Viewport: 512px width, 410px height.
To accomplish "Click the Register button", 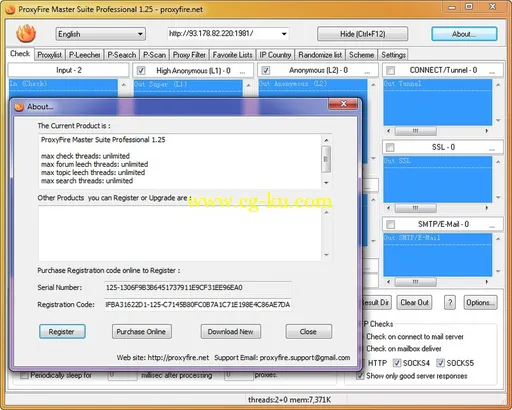I will coord(62,331).
